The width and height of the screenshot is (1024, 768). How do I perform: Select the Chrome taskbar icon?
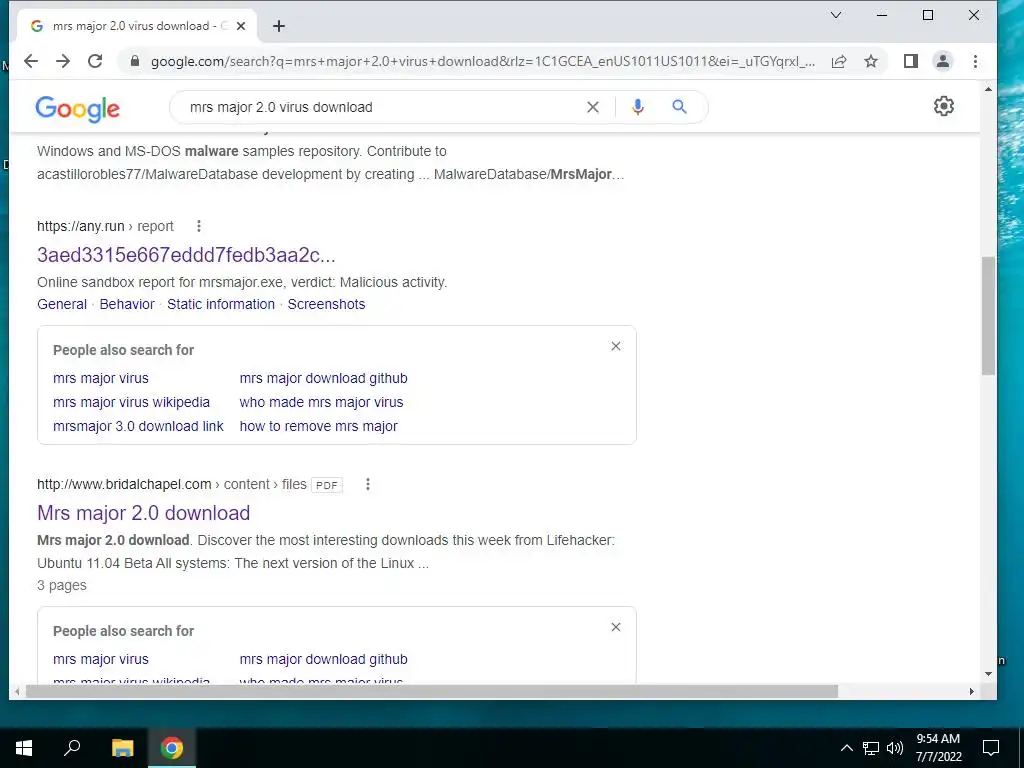coord(172,748)
